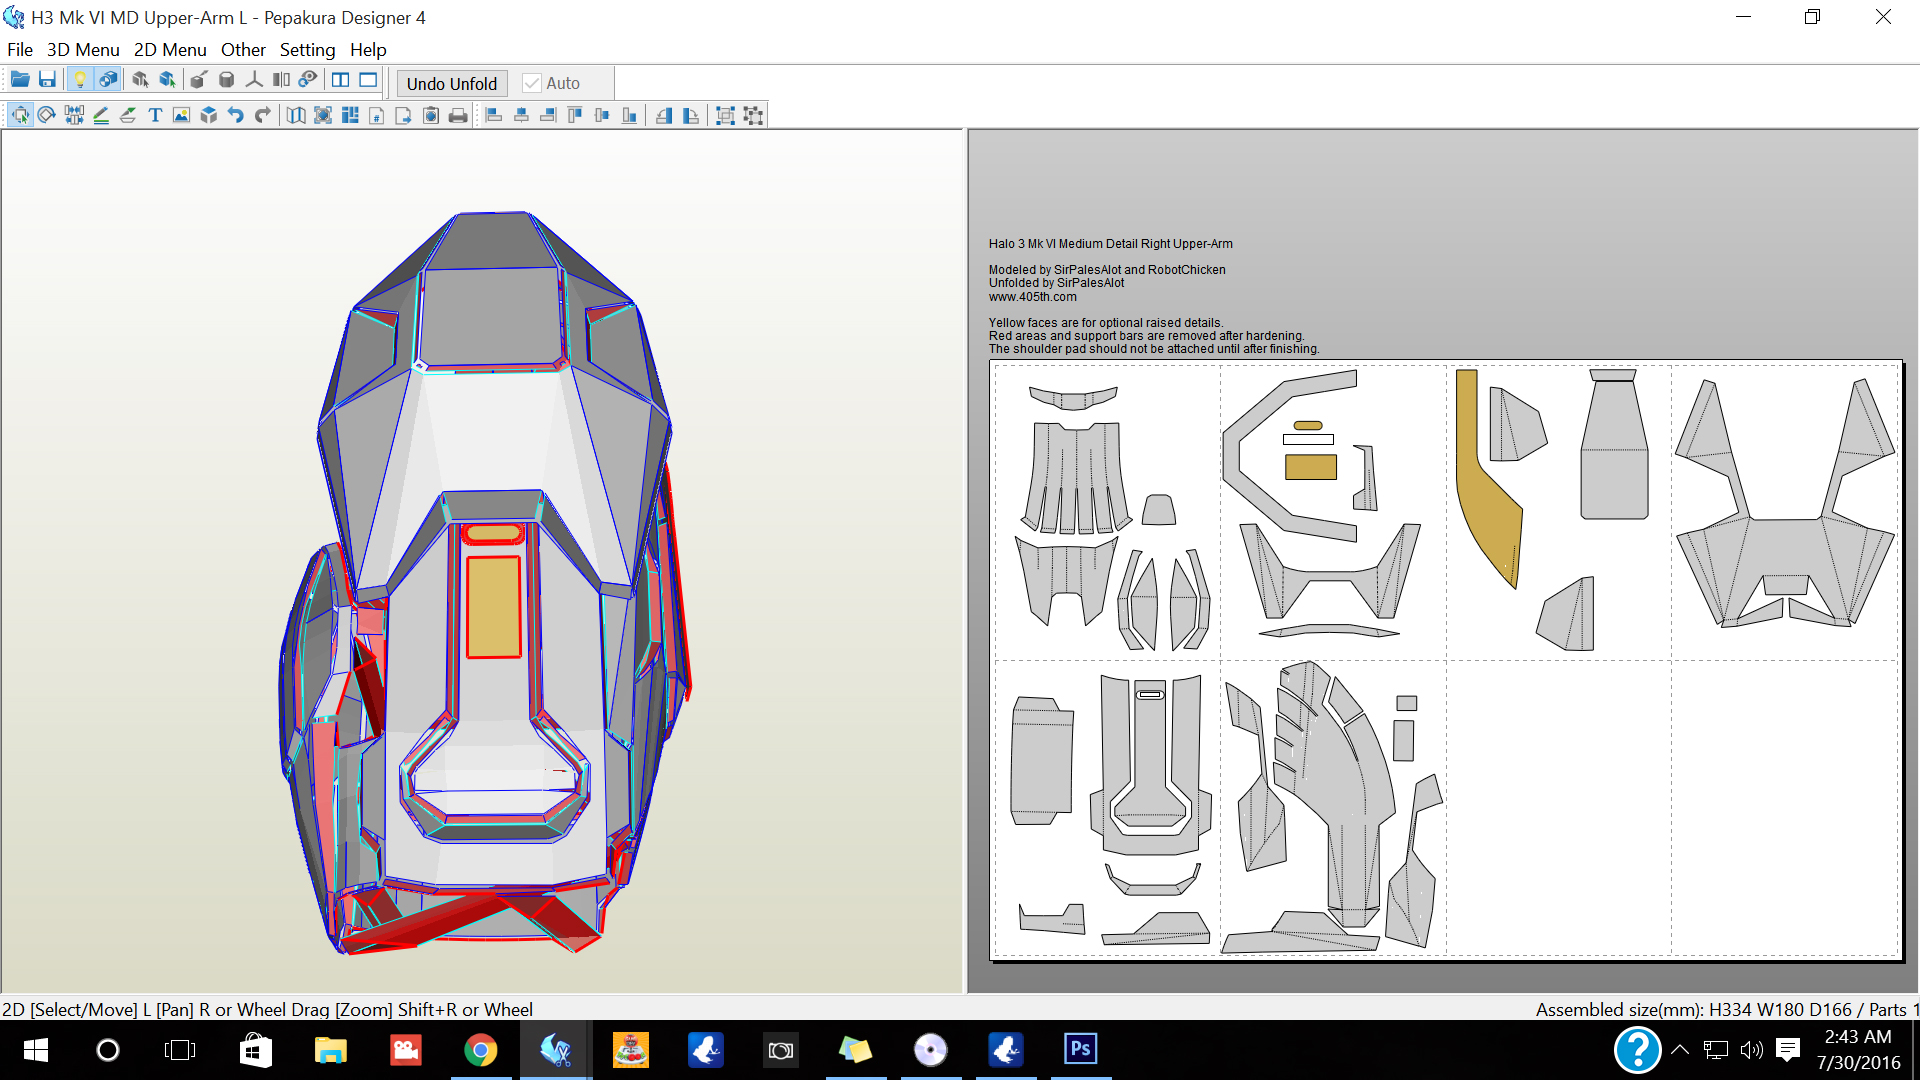
Task: Open the Setting menu
Action: tap(307, 49)
